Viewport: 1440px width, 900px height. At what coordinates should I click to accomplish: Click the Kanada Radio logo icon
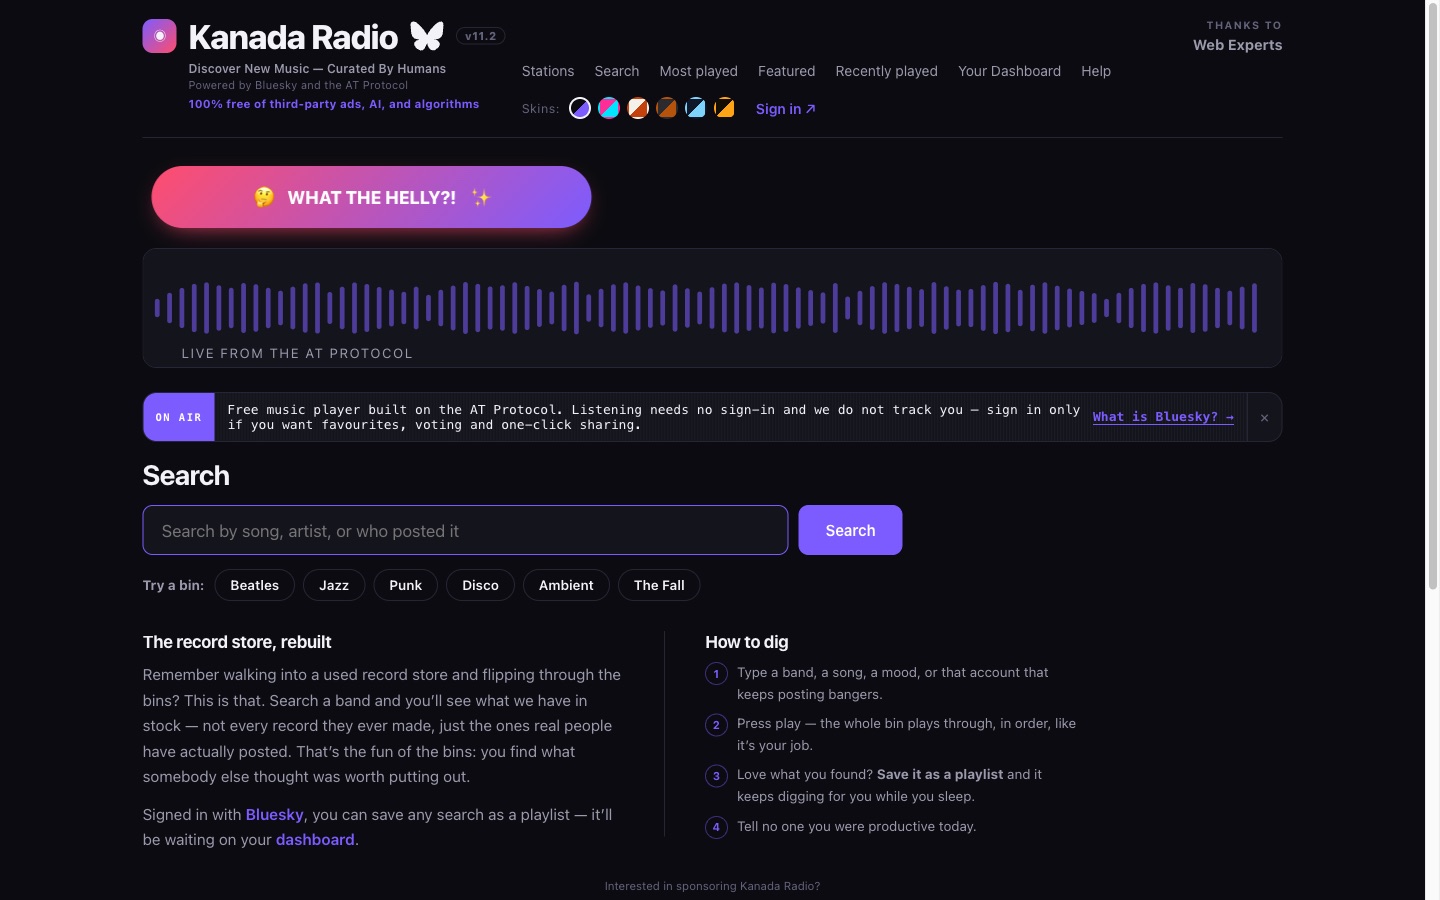[x=159, y=36]
